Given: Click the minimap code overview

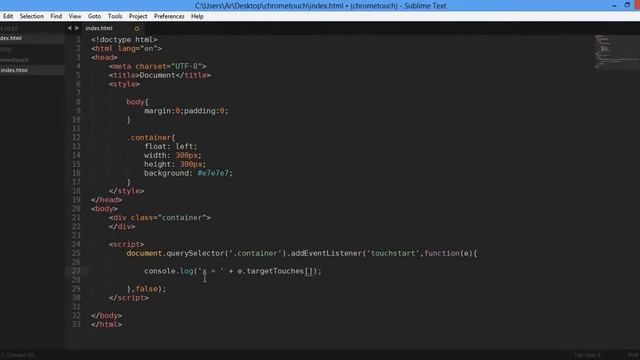Looking at the screenshot, I should click(x=616, y=51).
